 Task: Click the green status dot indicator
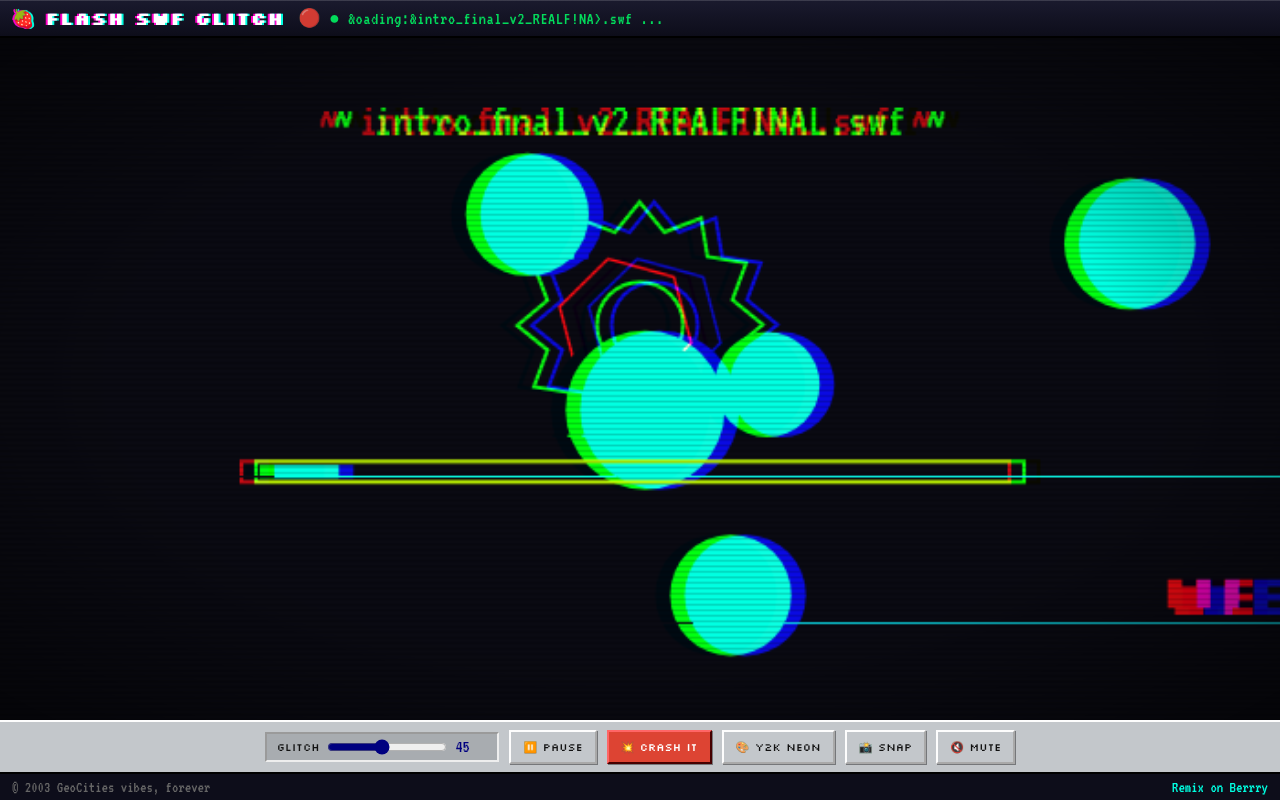[334, 19]
